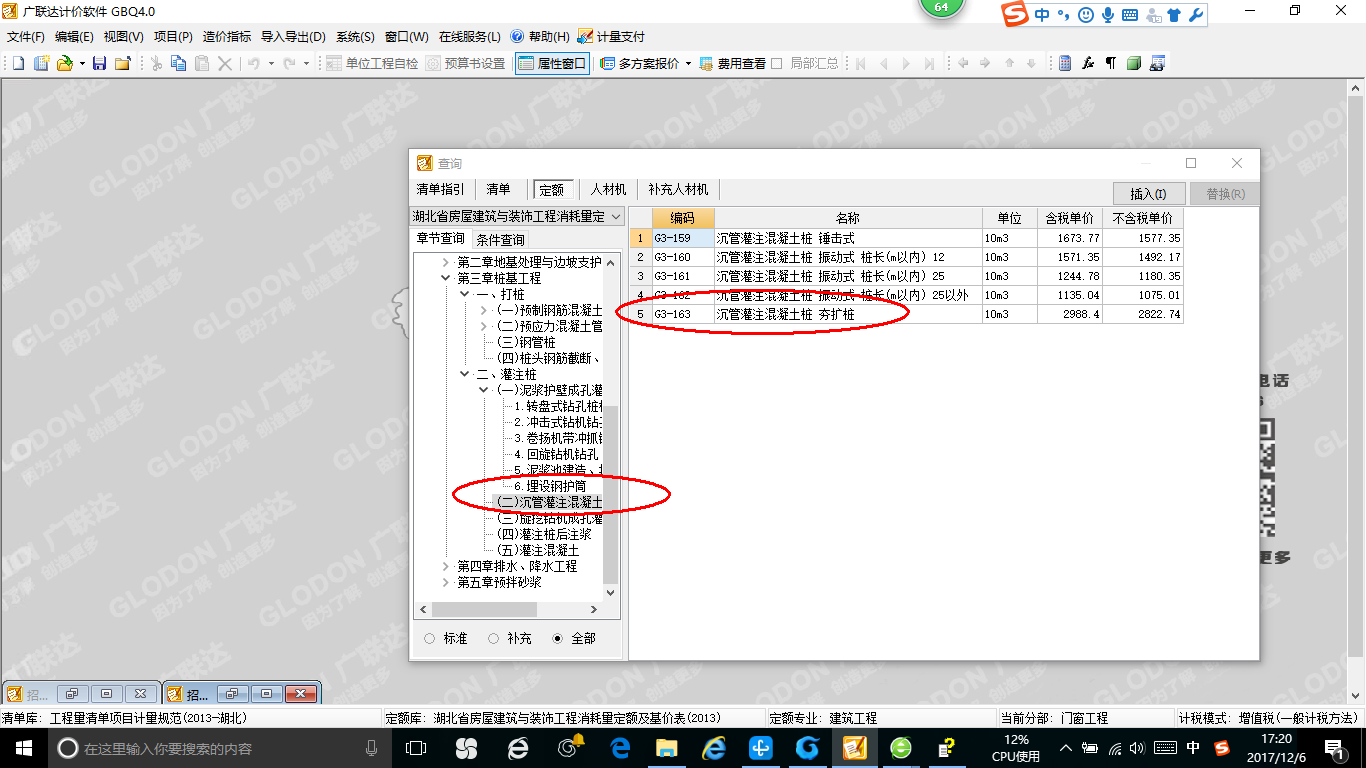1366x768 pixels.
Task: Click the Delete X toolbar icon
Action: pos(225,63)
